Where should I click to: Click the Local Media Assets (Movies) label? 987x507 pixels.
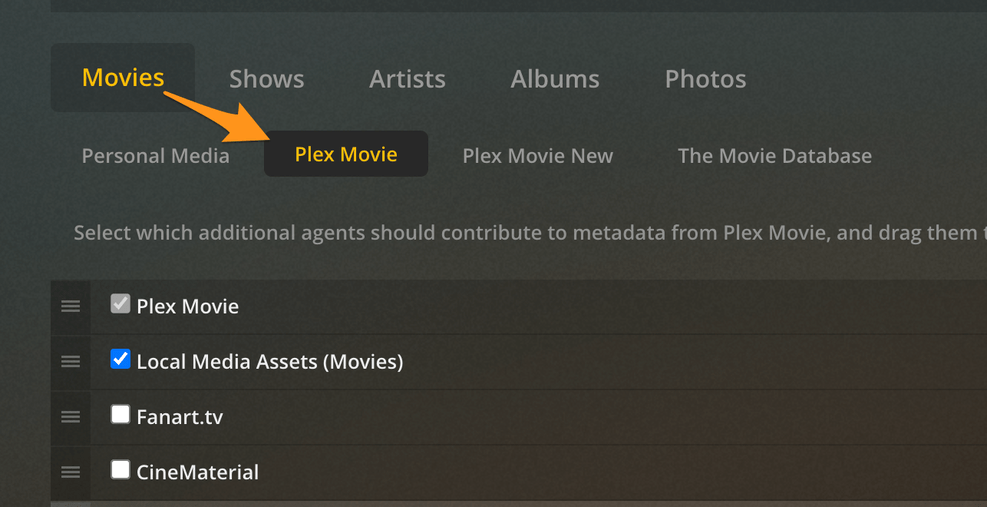[269, 362]
